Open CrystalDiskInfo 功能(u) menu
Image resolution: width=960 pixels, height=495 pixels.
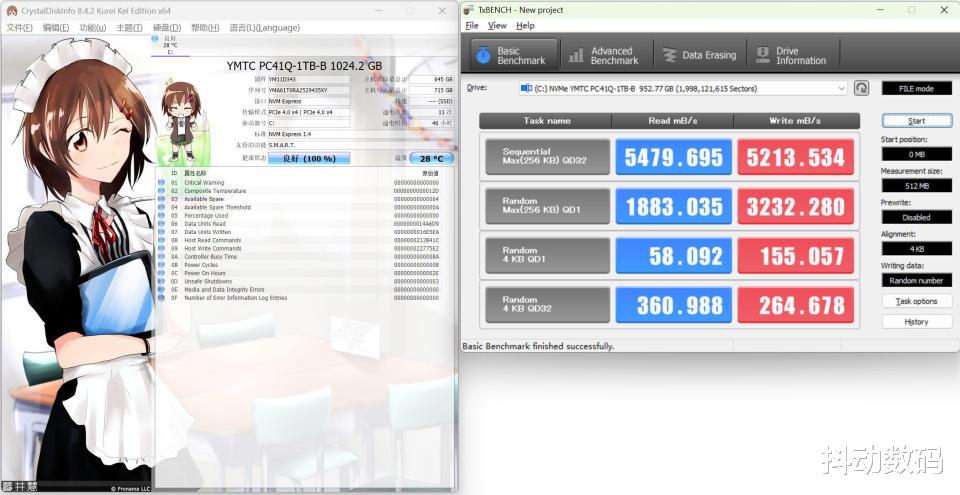(x=92, y=28)
